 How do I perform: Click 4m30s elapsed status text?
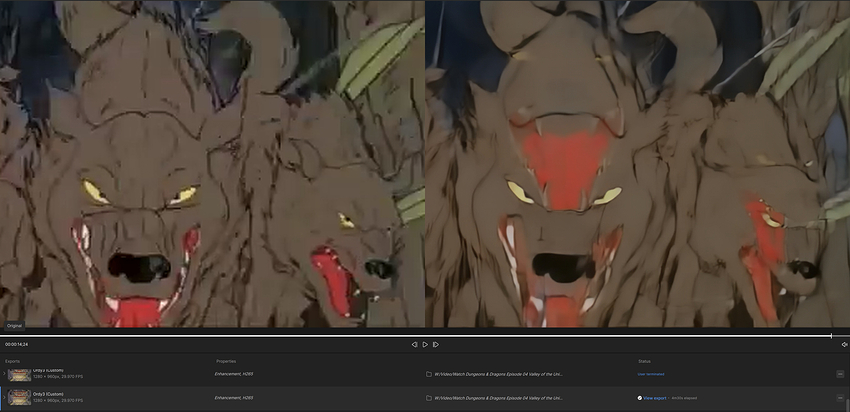tap(684, 398)
